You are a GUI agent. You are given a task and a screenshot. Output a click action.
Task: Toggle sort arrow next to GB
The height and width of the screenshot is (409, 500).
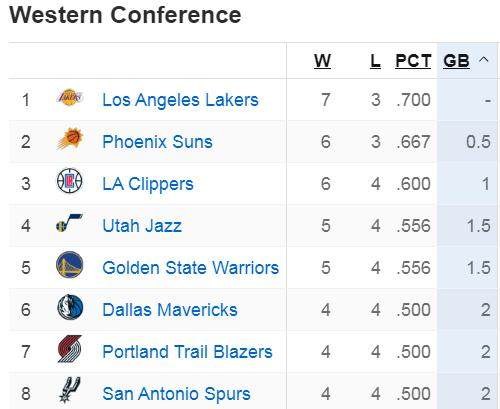(484, 60)
